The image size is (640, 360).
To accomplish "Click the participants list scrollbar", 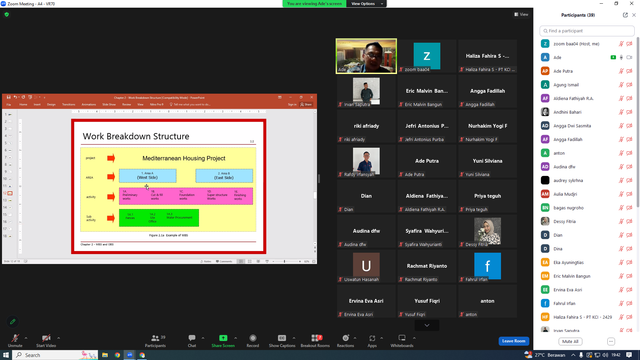I will tap(638, 122).
